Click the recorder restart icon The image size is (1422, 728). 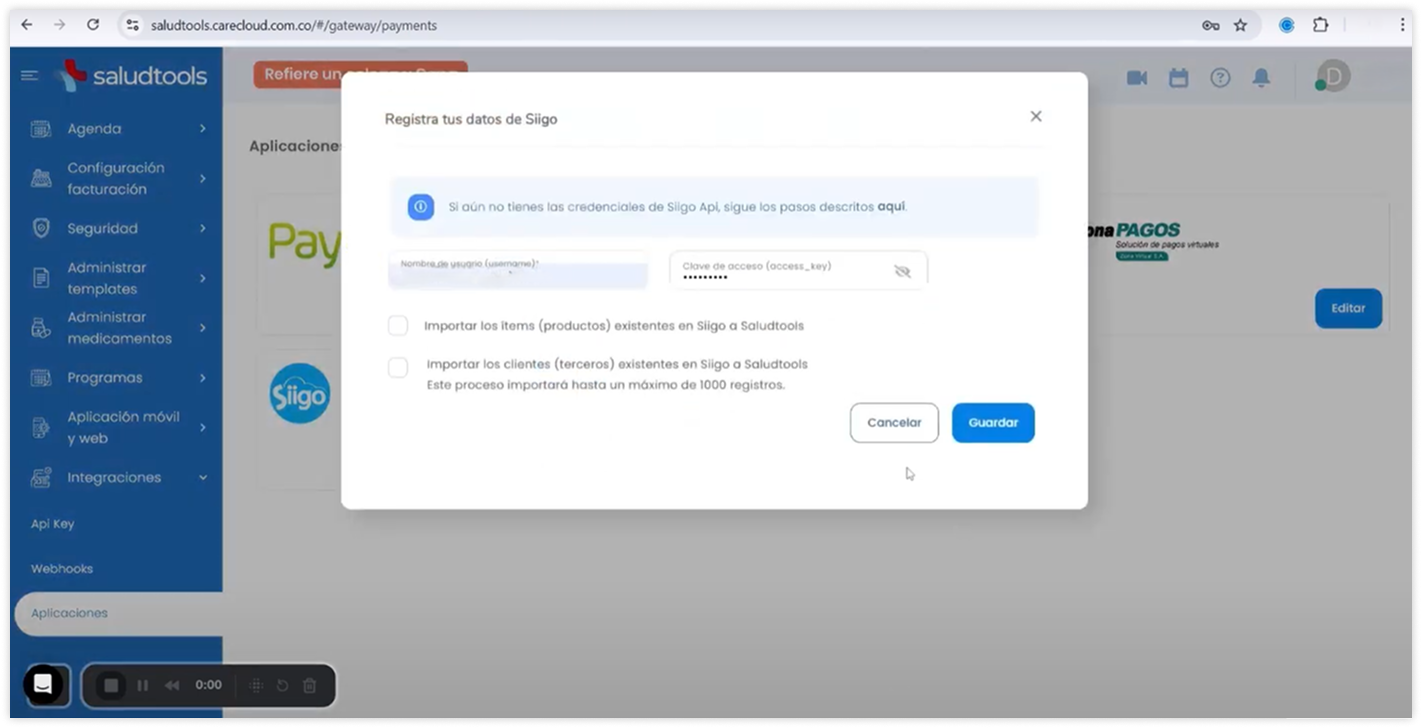(283, 685)
